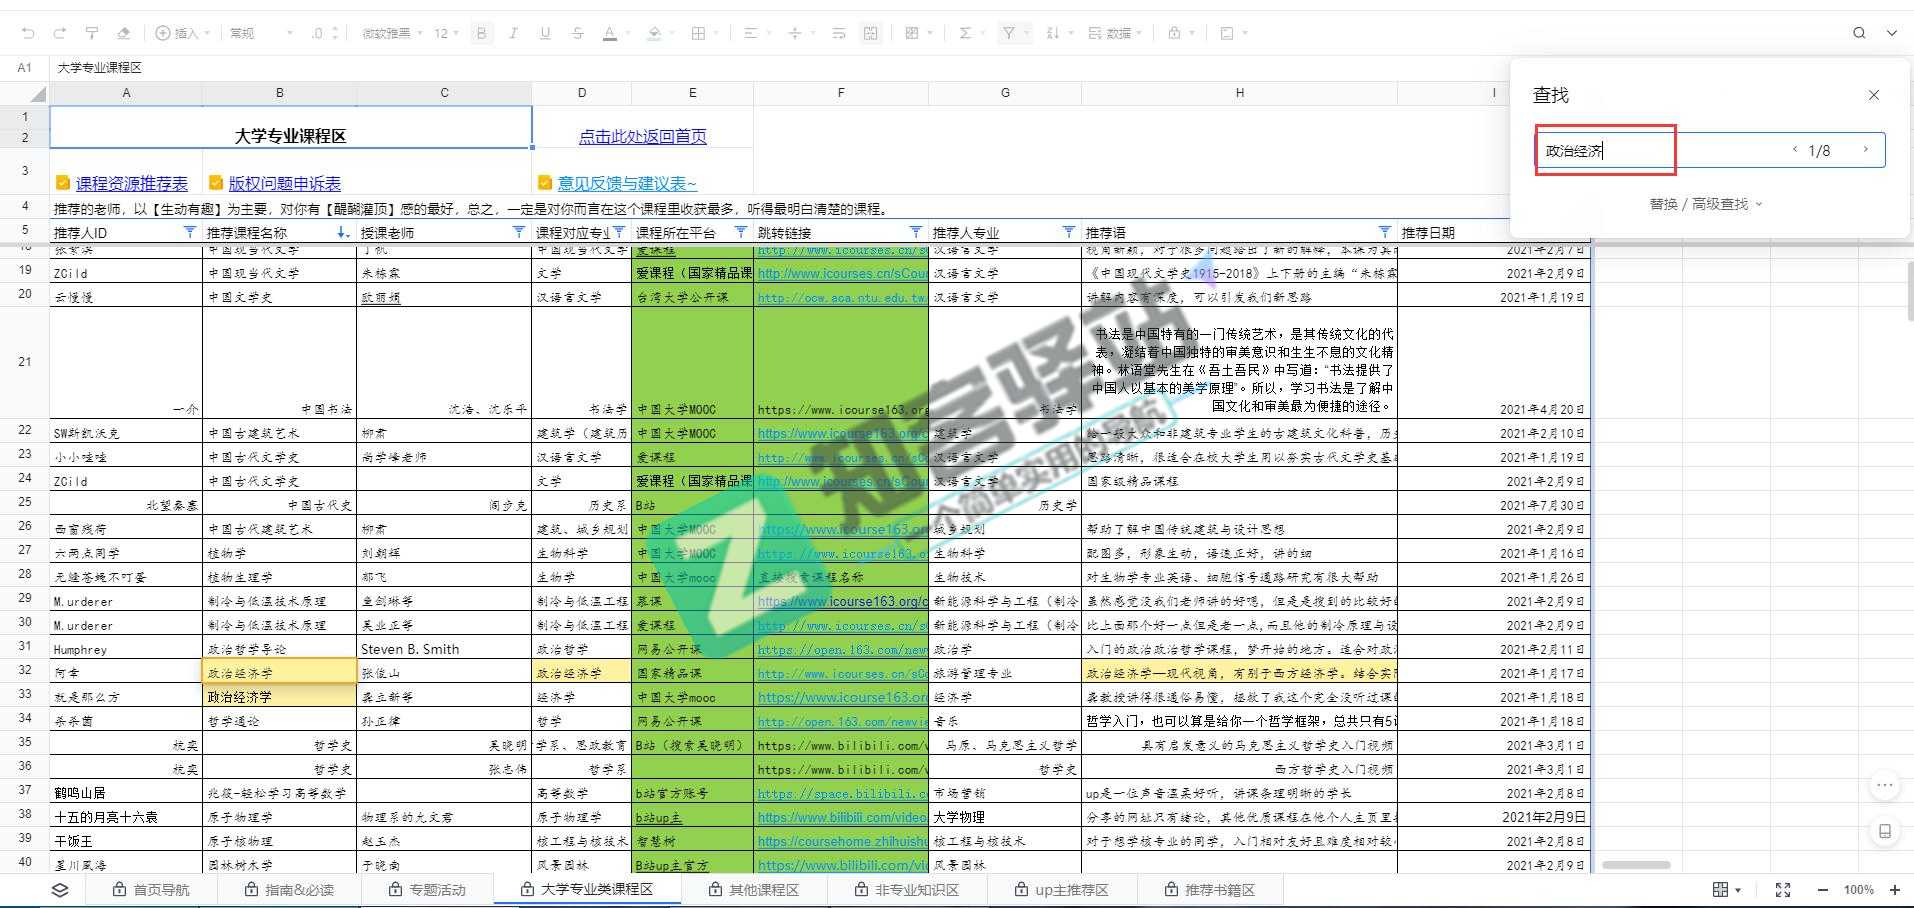Open the font size dropdown
The image size is (1914, 908).
[445, 33]
